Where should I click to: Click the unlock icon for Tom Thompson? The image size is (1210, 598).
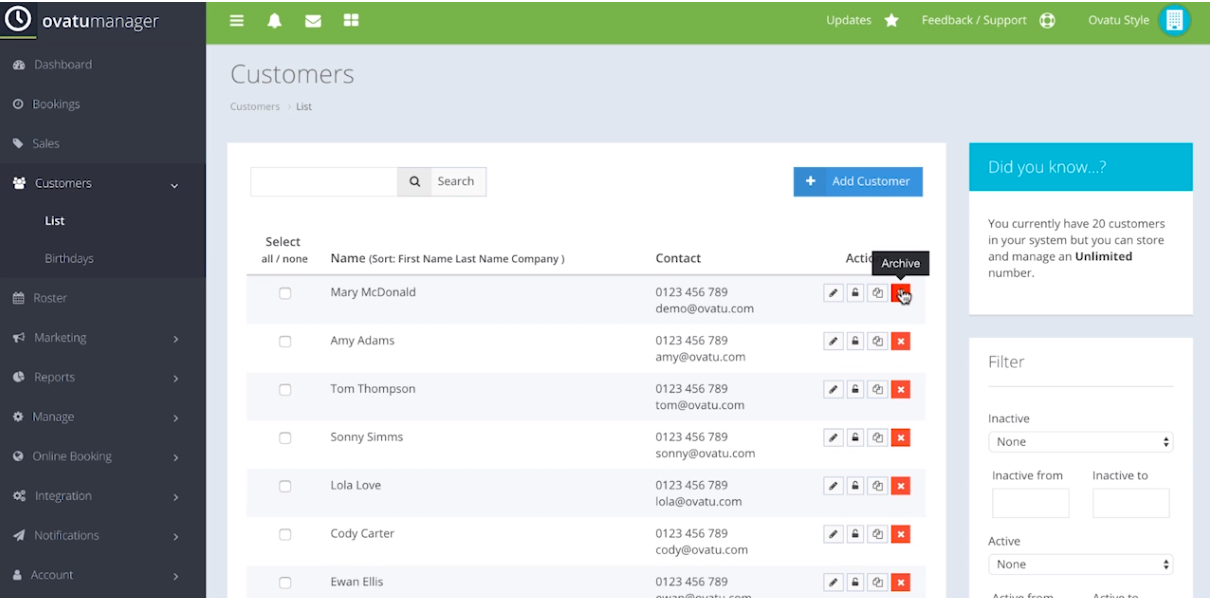click(x=855, y=389)
